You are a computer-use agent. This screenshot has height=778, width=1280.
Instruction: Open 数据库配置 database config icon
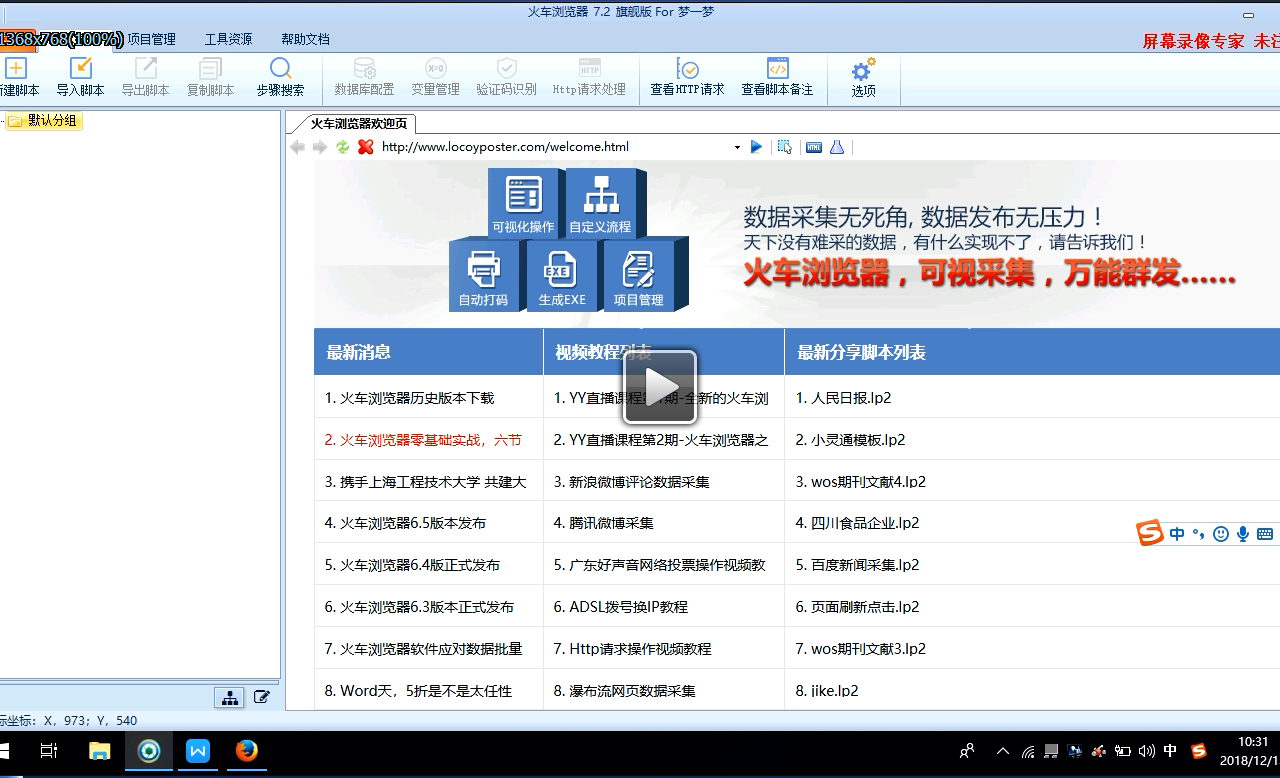[x=364, y=68]
